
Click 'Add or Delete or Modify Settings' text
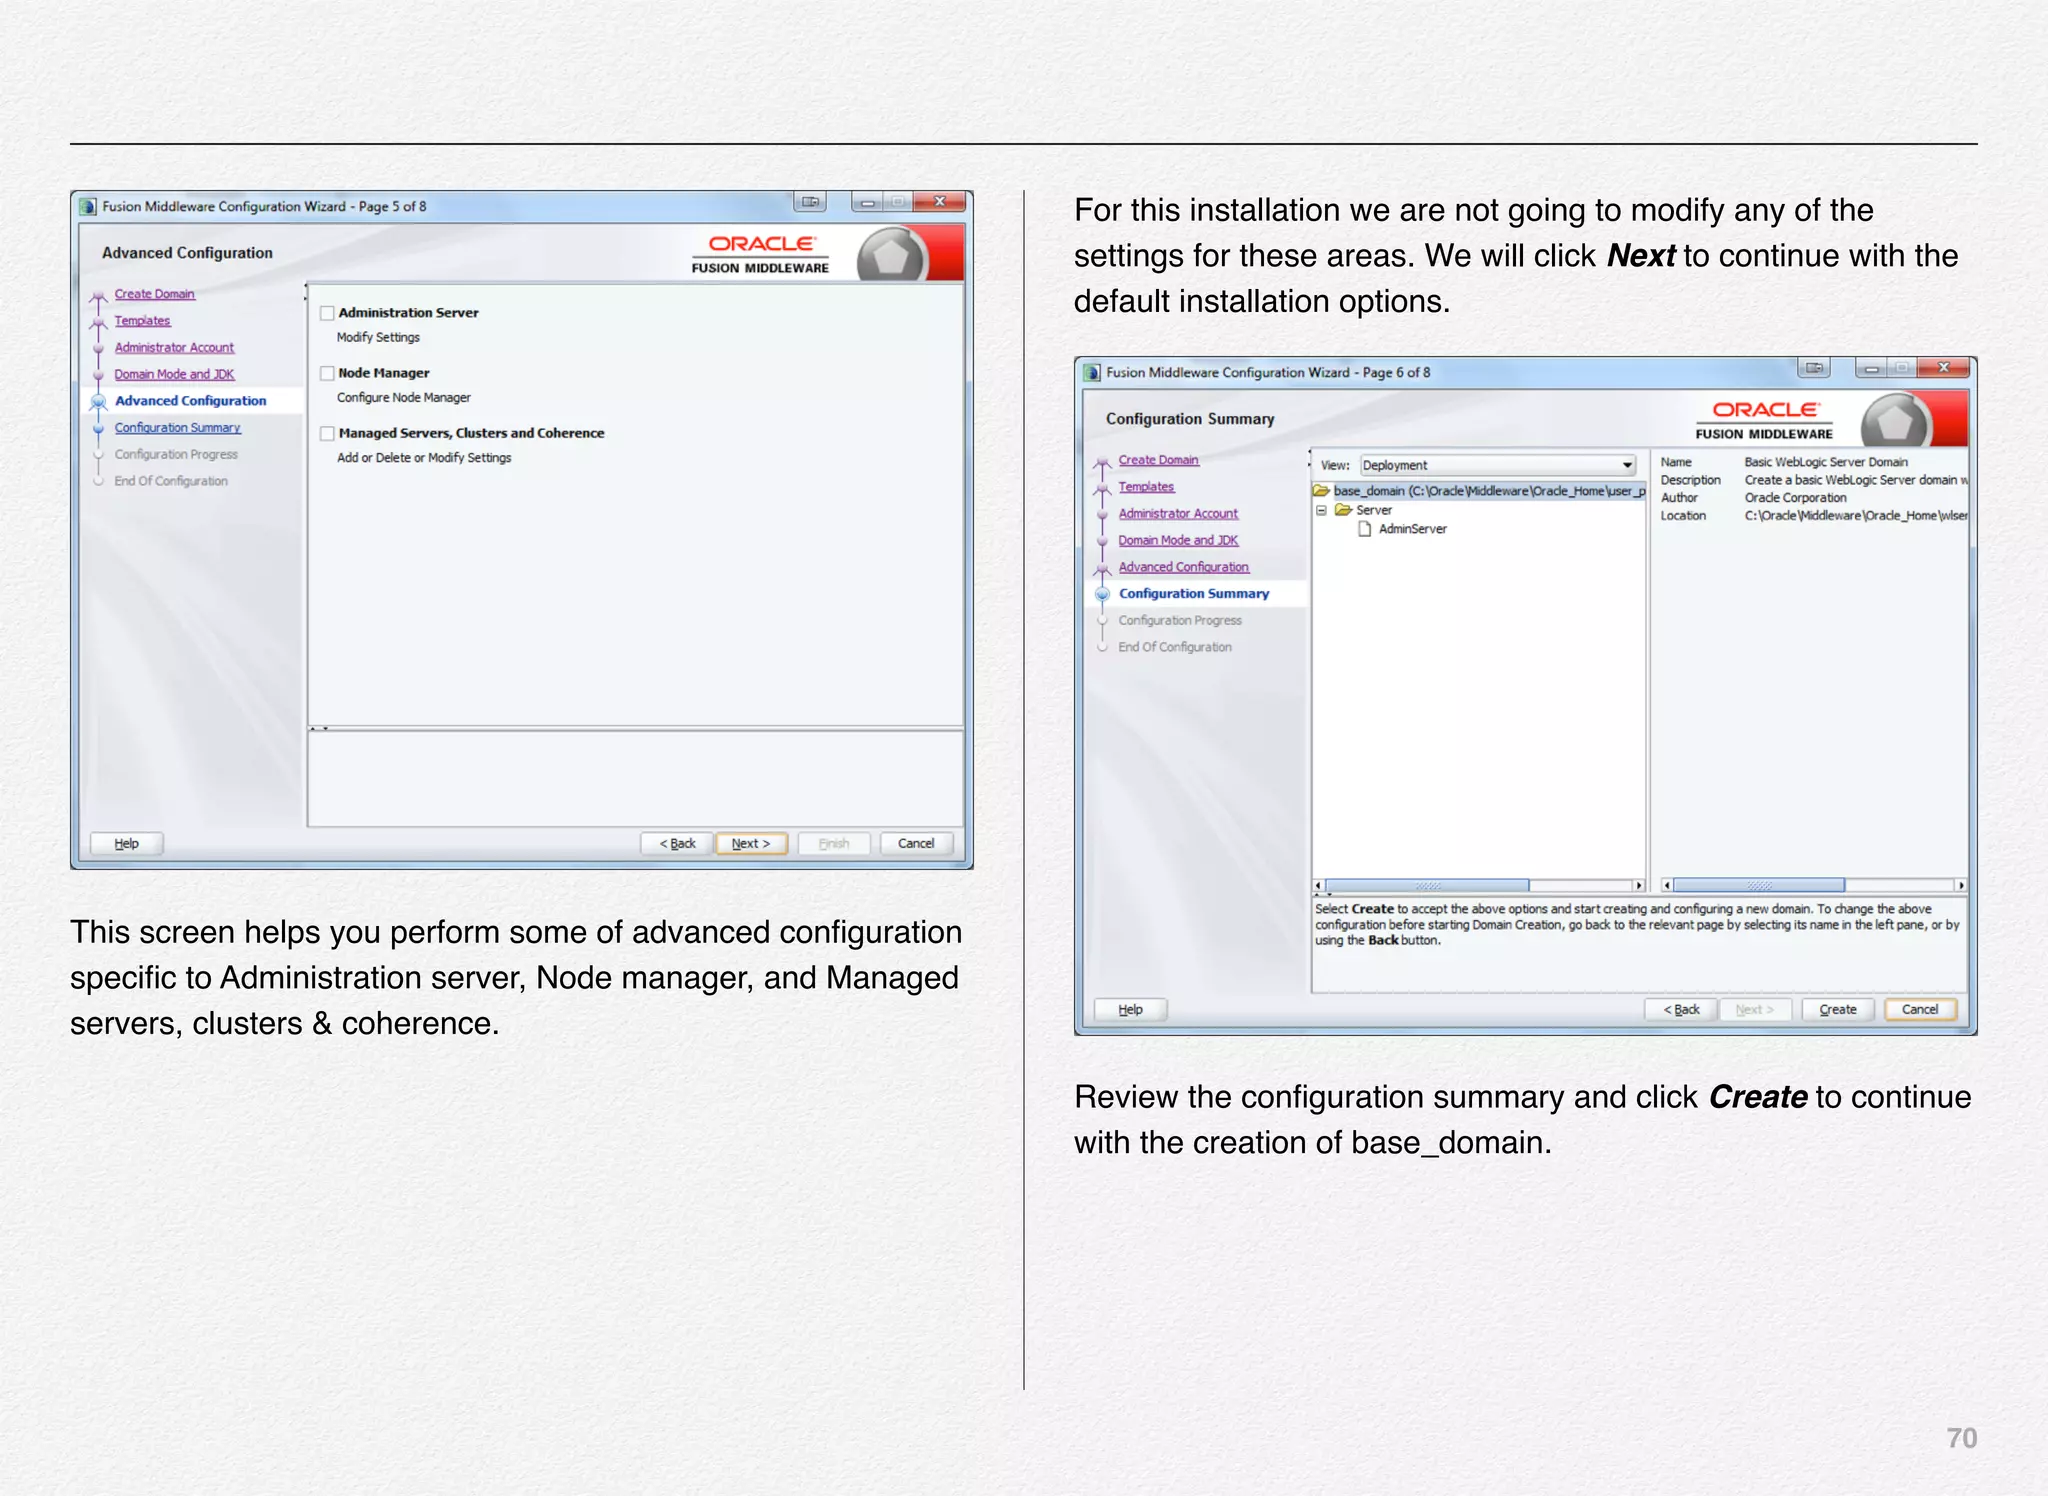pyautogui.click(x=424, y=458)
